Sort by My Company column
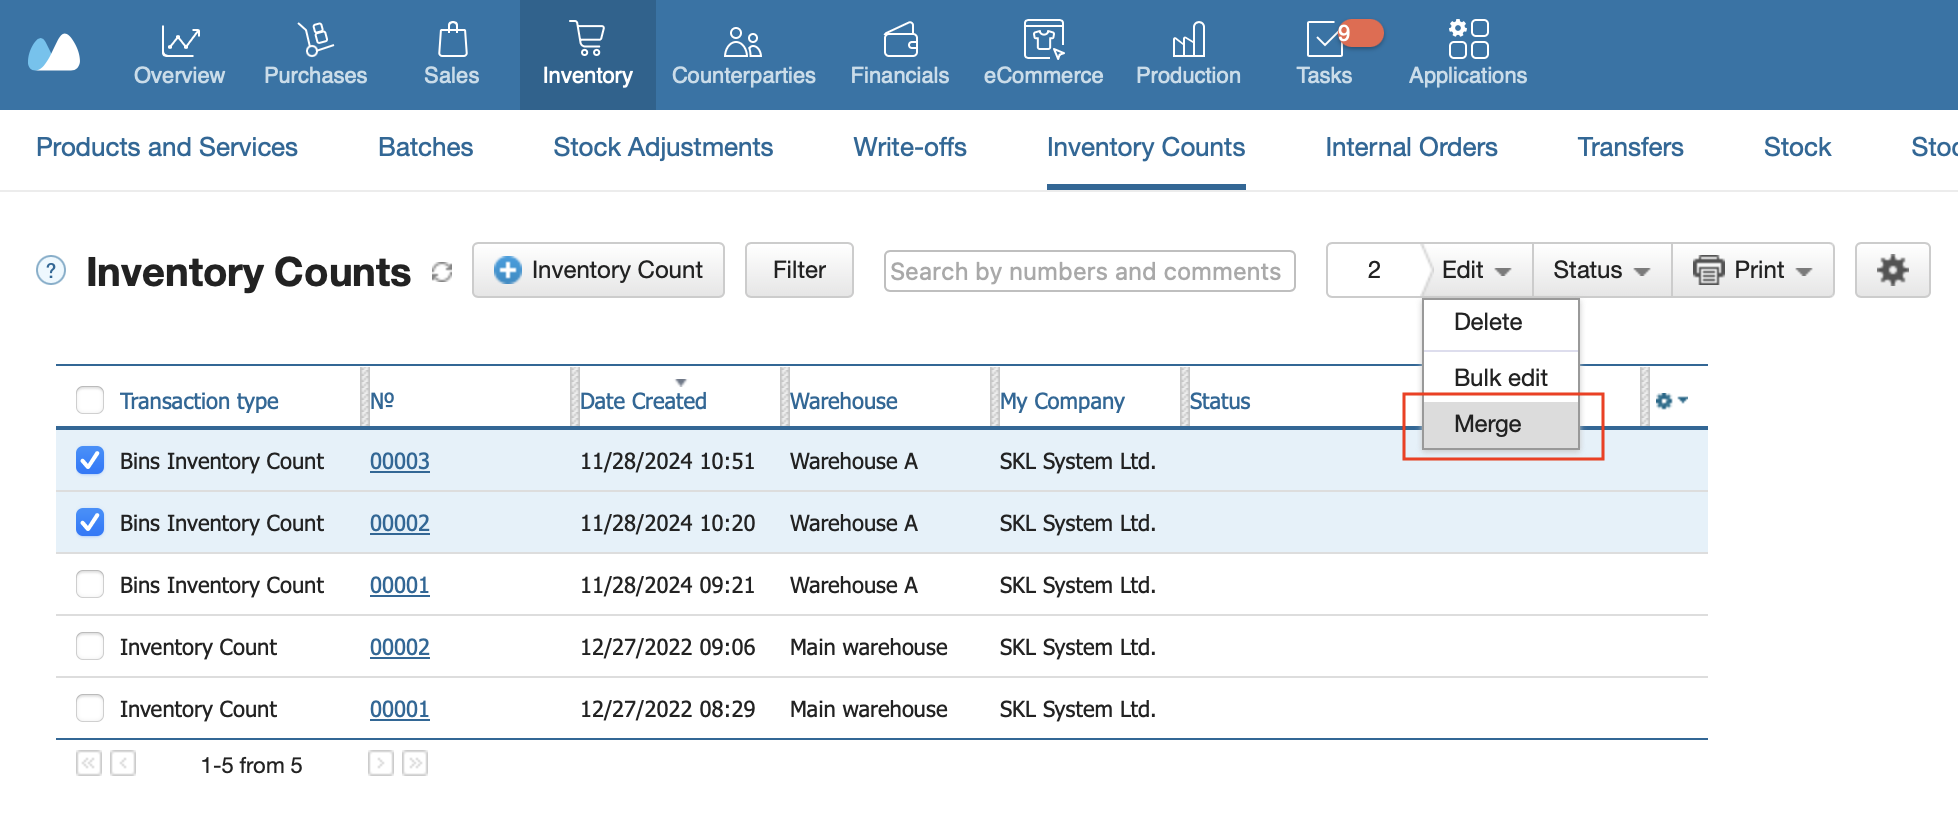The width and height of the screenshot is (1958, 822). [1062, 401]
